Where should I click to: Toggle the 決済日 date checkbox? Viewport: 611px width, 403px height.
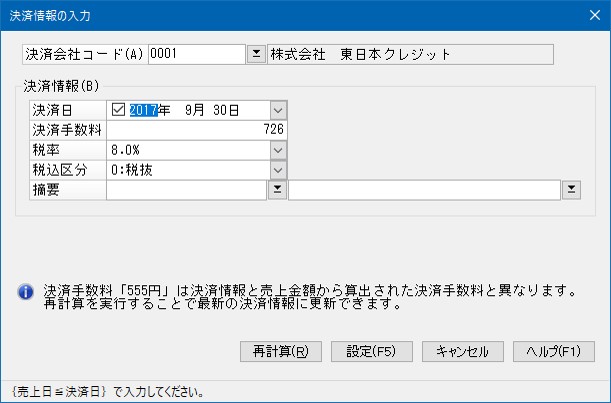119,110
